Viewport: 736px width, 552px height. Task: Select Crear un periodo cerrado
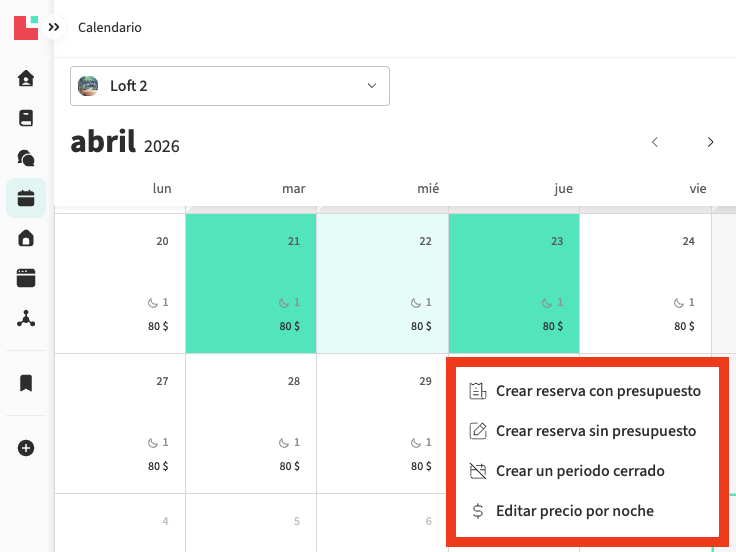point(580,471)
